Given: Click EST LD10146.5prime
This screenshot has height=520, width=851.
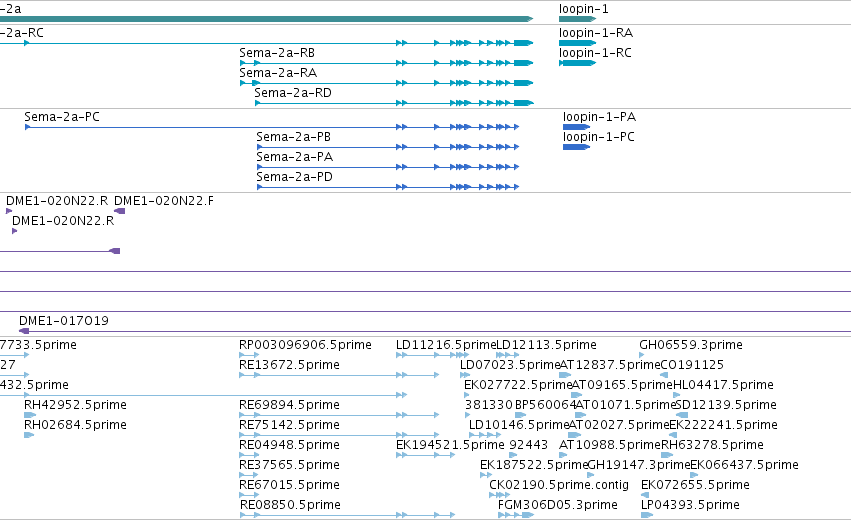Looking at the screenshot, I should point(485,435).
